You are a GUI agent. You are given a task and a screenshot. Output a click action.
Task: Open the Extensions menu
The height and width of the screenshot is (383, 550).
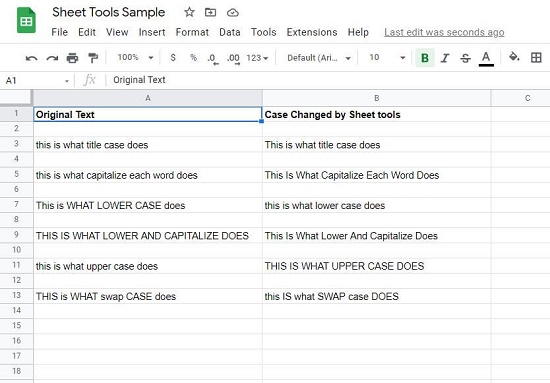pos(311,32)
